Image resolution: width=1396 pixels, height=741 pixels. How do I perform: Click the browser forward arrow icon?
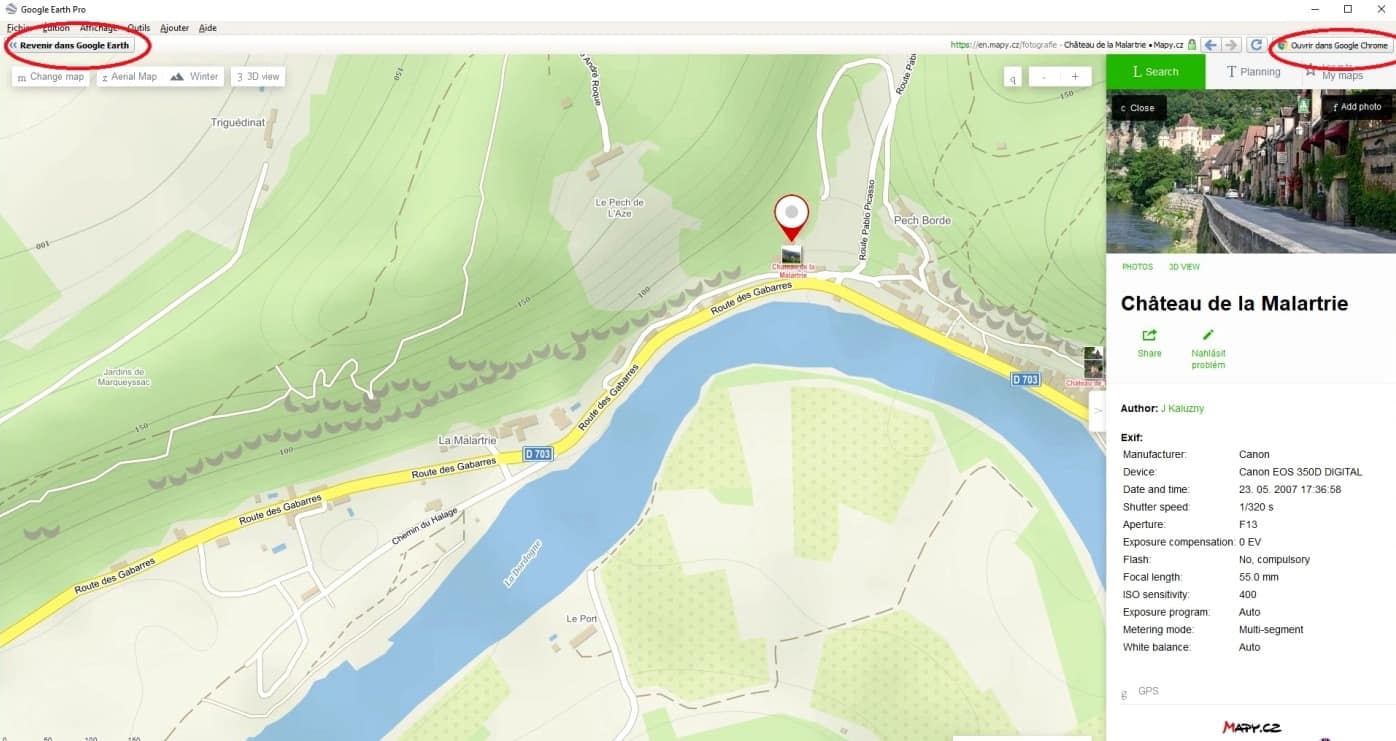point(1231,45)
